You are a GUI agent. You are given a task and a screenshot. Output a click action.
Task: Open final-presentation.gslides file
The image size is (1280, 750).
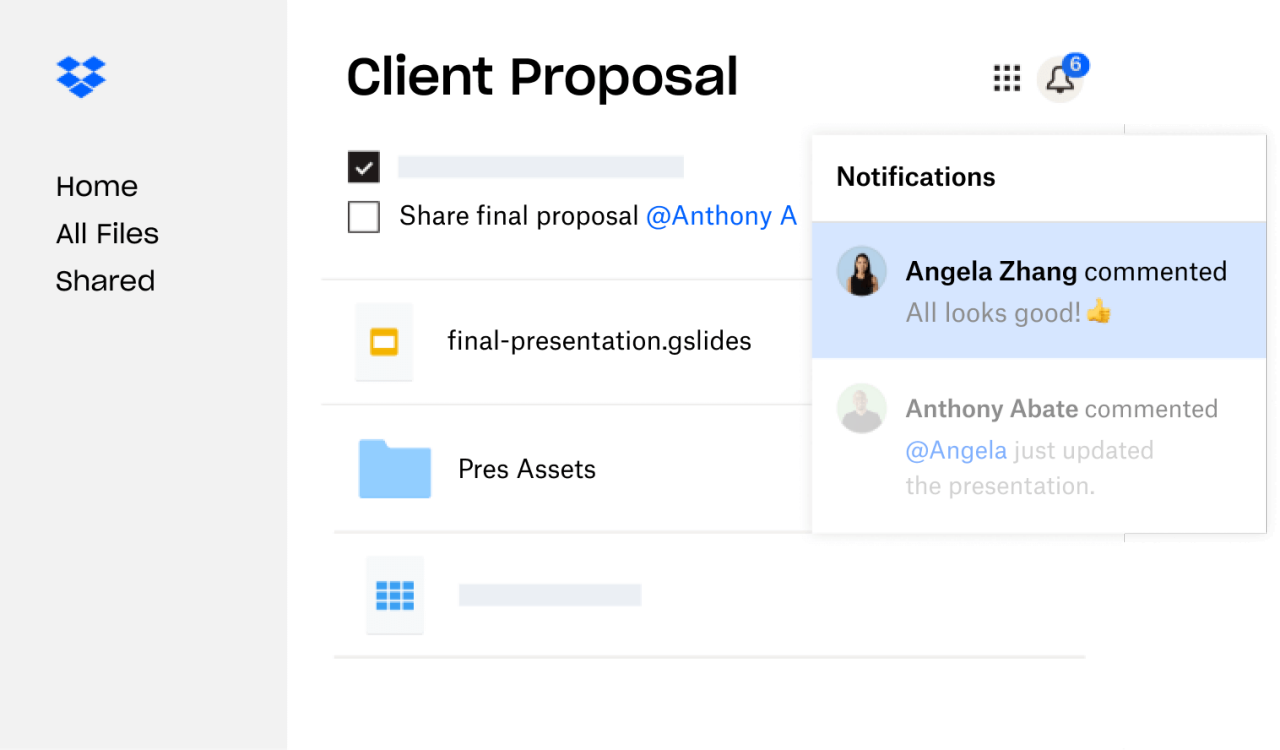599,342
